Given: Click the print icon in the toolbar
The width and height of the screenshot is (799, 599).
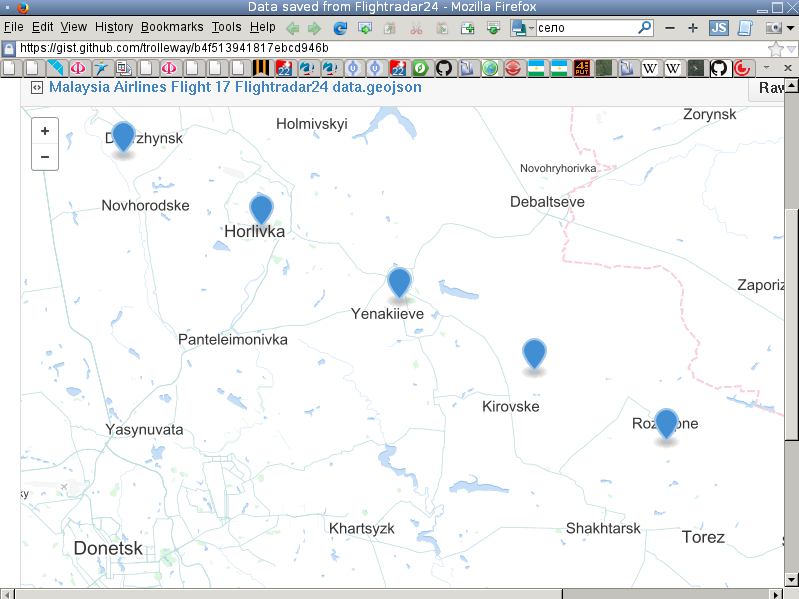Looking at the screenshot, I should coord(493,28).
